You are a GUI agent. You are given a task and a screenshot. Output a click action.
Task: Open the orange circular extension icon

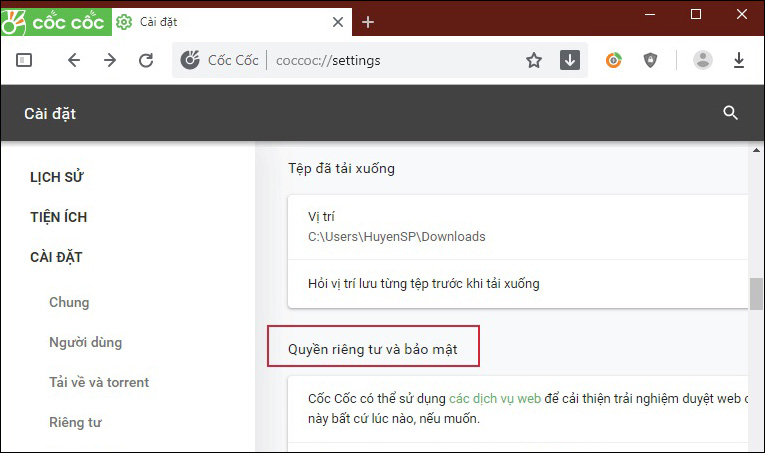tap(613, 60)
